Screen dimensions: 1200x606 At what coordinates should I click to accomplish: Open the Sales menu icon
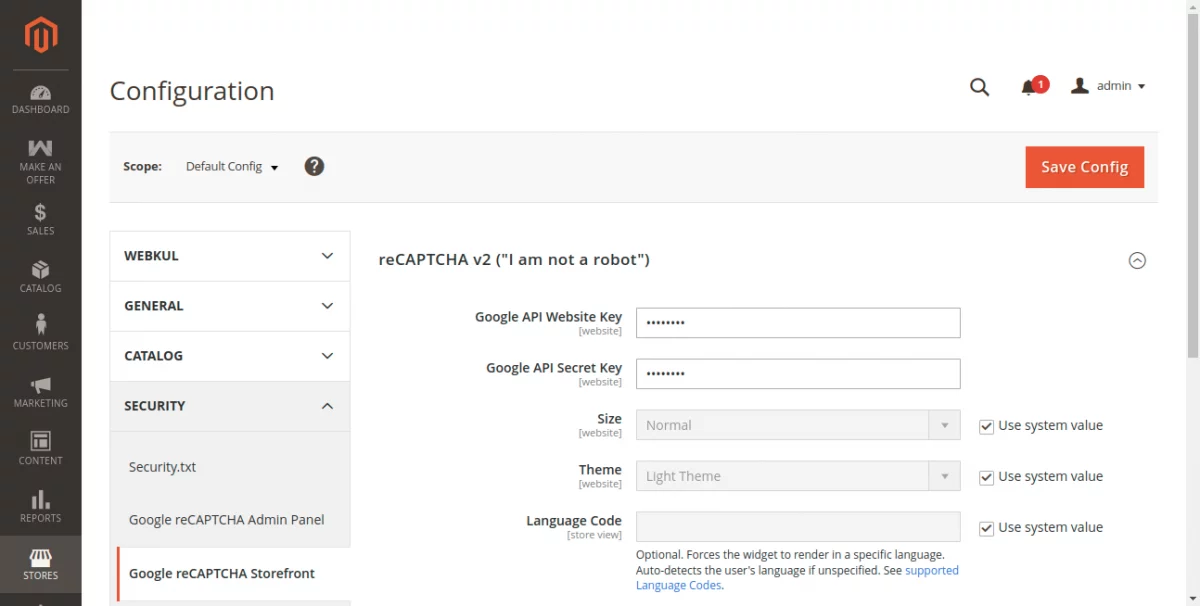(41, 218)
